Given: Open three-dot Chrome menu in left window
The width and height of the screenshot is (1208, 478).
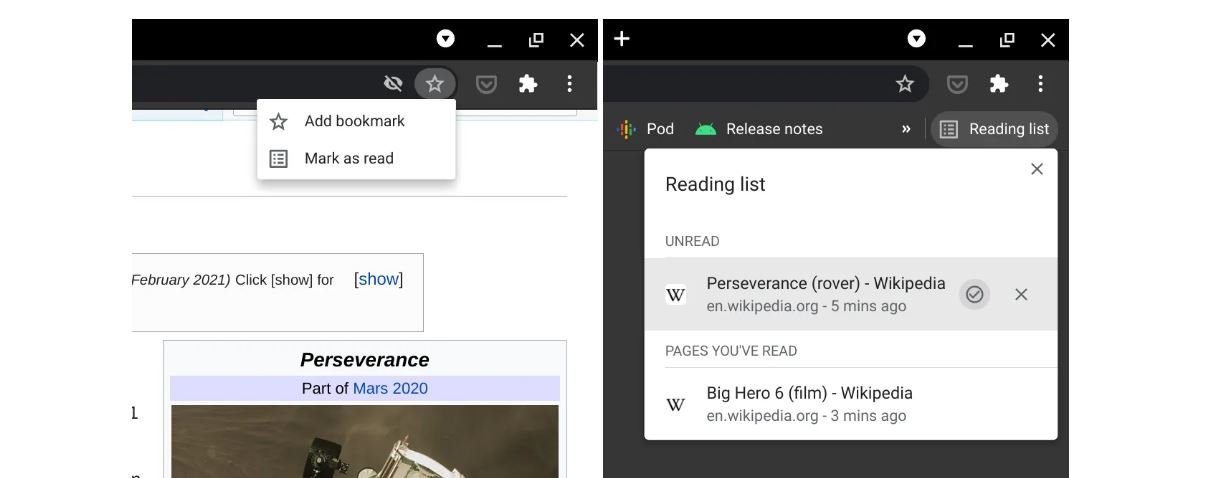Looking at the screenshot, I should (569, 84).
